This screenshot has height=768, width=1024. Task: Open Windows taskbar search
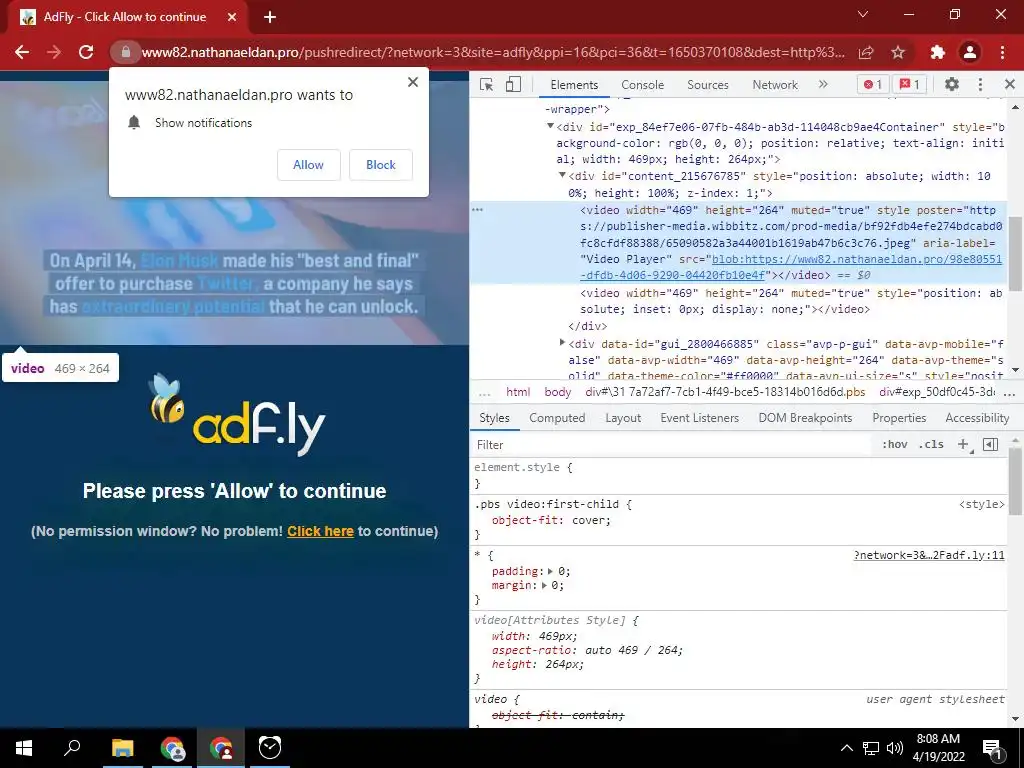[72, 748]
